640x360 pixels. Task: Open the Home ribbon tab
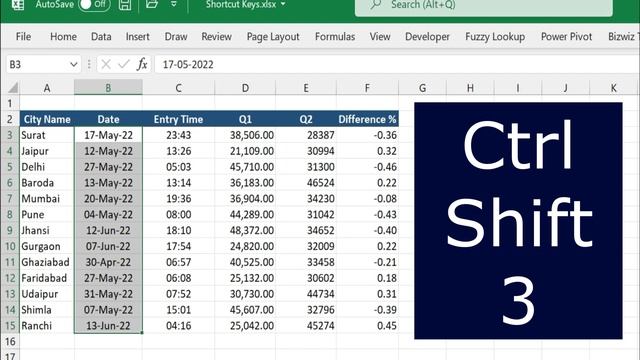coord(63,37)
